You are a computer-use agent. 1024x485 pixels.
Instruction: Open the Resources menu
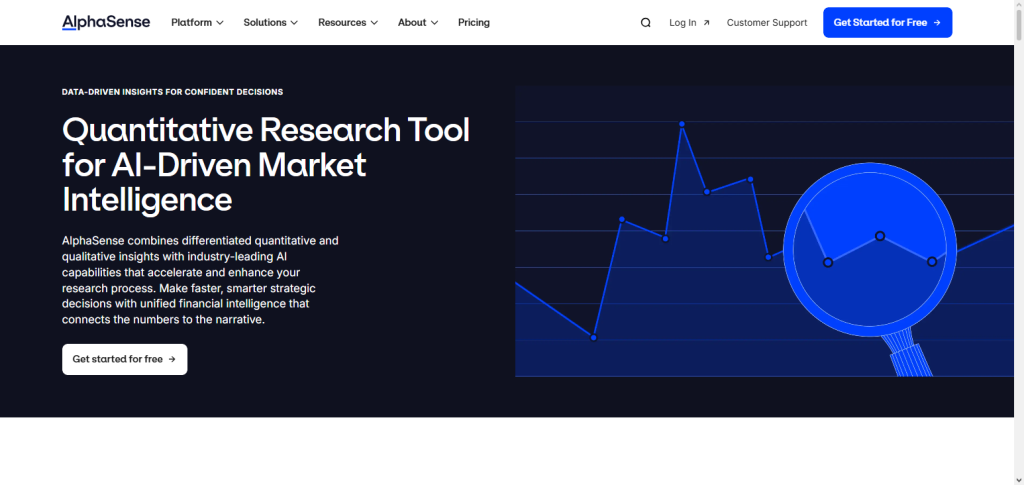pyautogui.click(x=348, y=23)
